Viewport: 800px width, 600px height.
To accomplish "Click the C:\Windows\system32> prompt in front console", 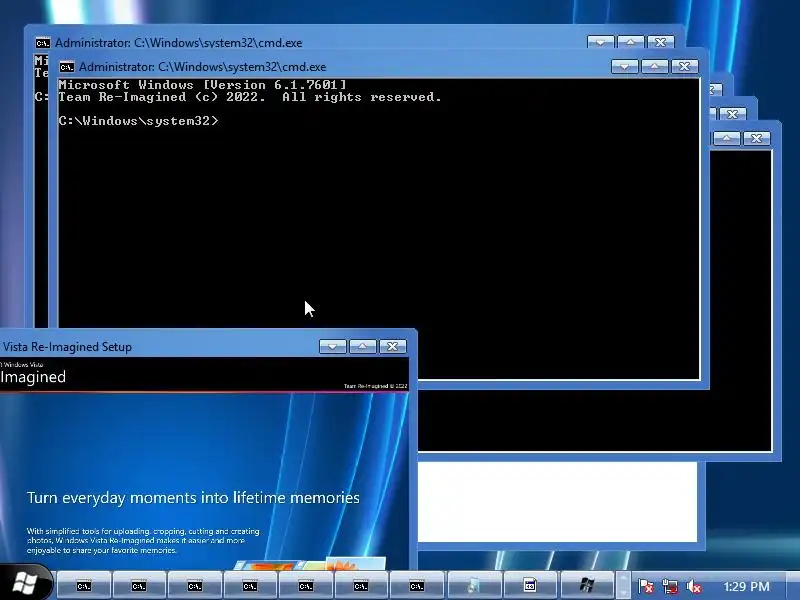I will coord(138,121).
